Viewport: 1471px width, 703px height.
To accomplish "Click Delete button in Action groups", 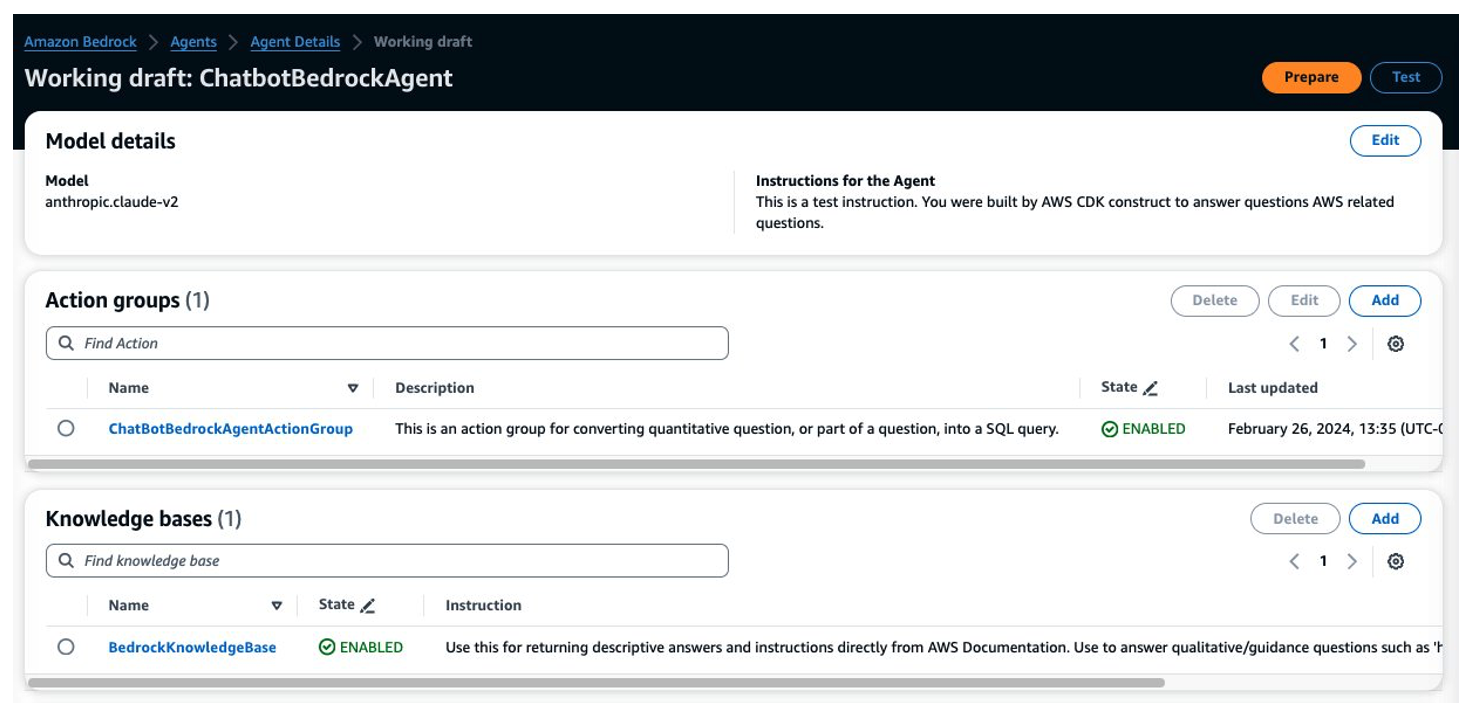I will tap(1214, 300).
